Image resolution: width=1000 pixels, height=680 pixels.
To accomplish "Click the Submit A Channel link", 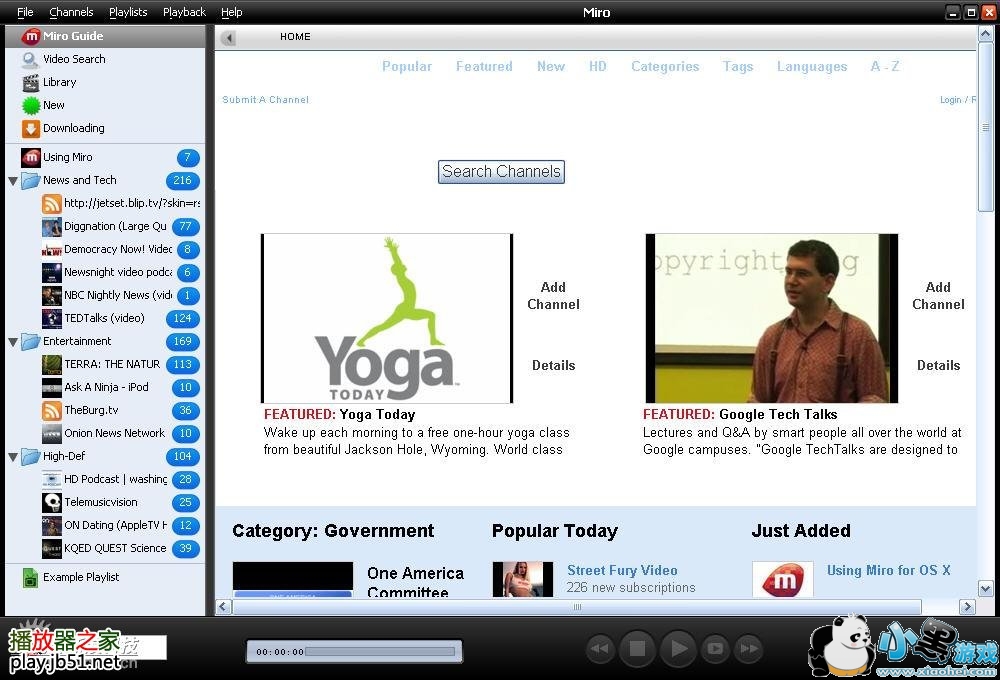I will click(x=265, y=100).
